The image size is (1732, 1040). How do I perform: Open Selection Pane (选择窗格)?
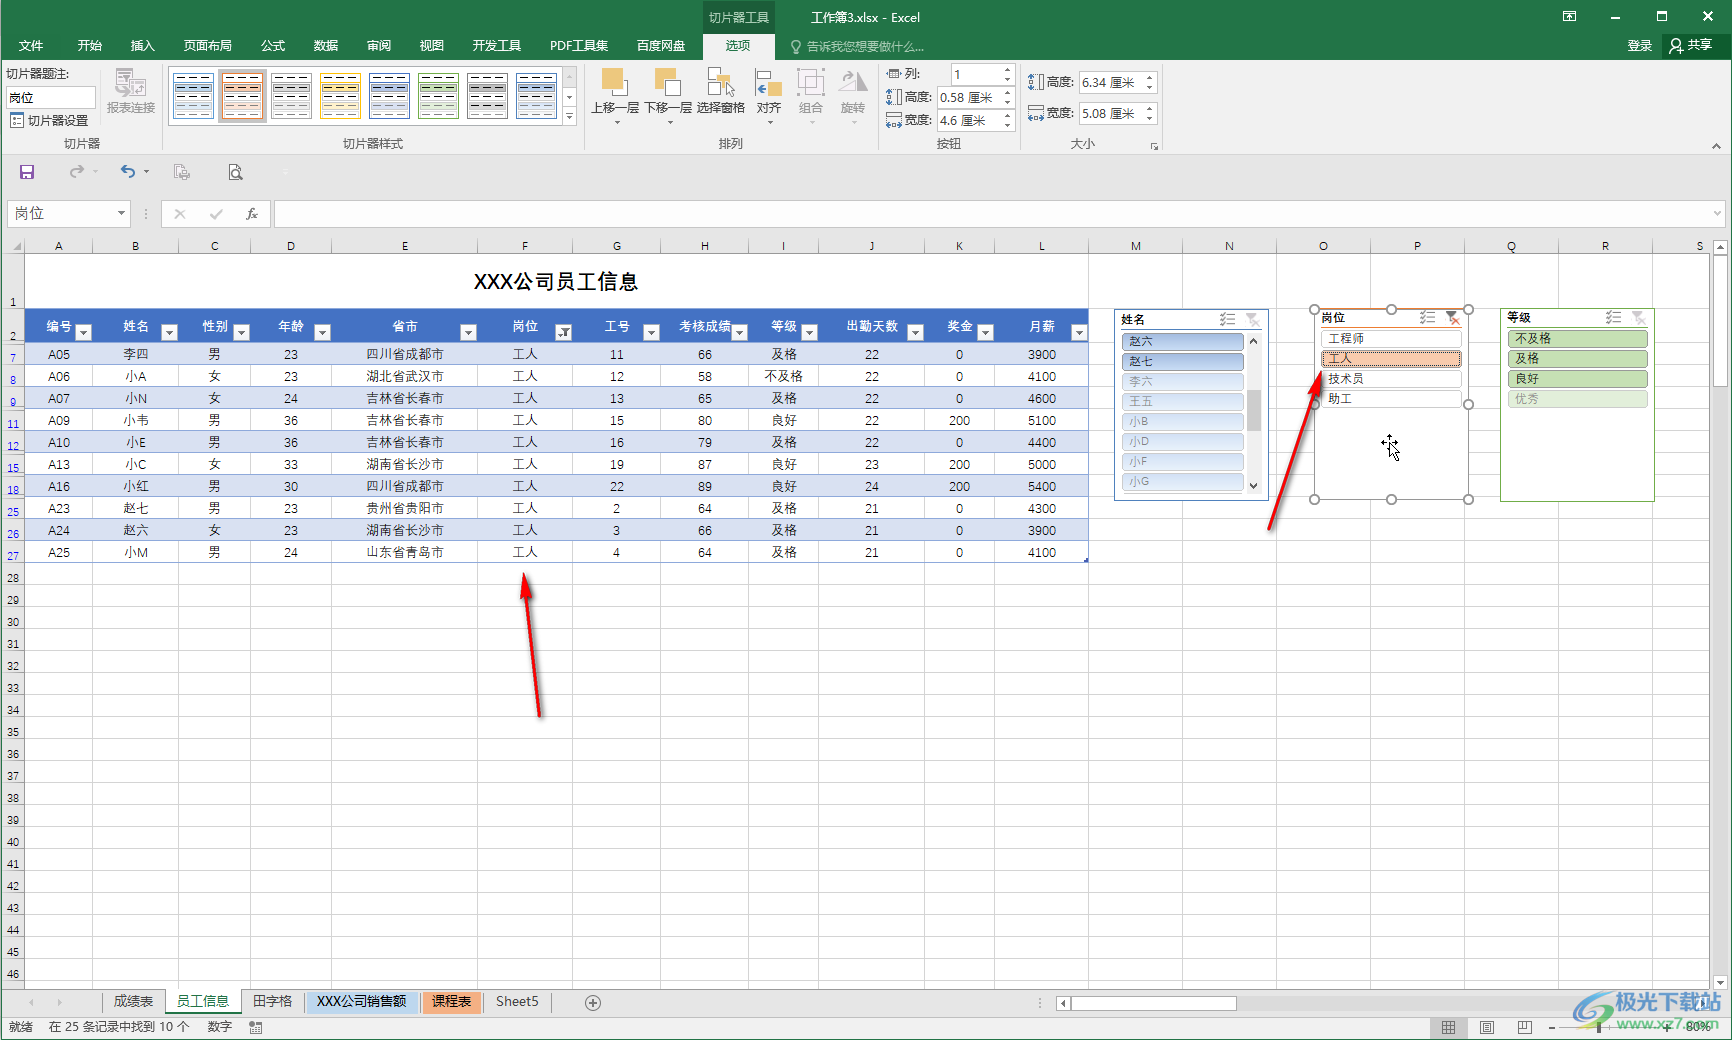tap(721, 92)
